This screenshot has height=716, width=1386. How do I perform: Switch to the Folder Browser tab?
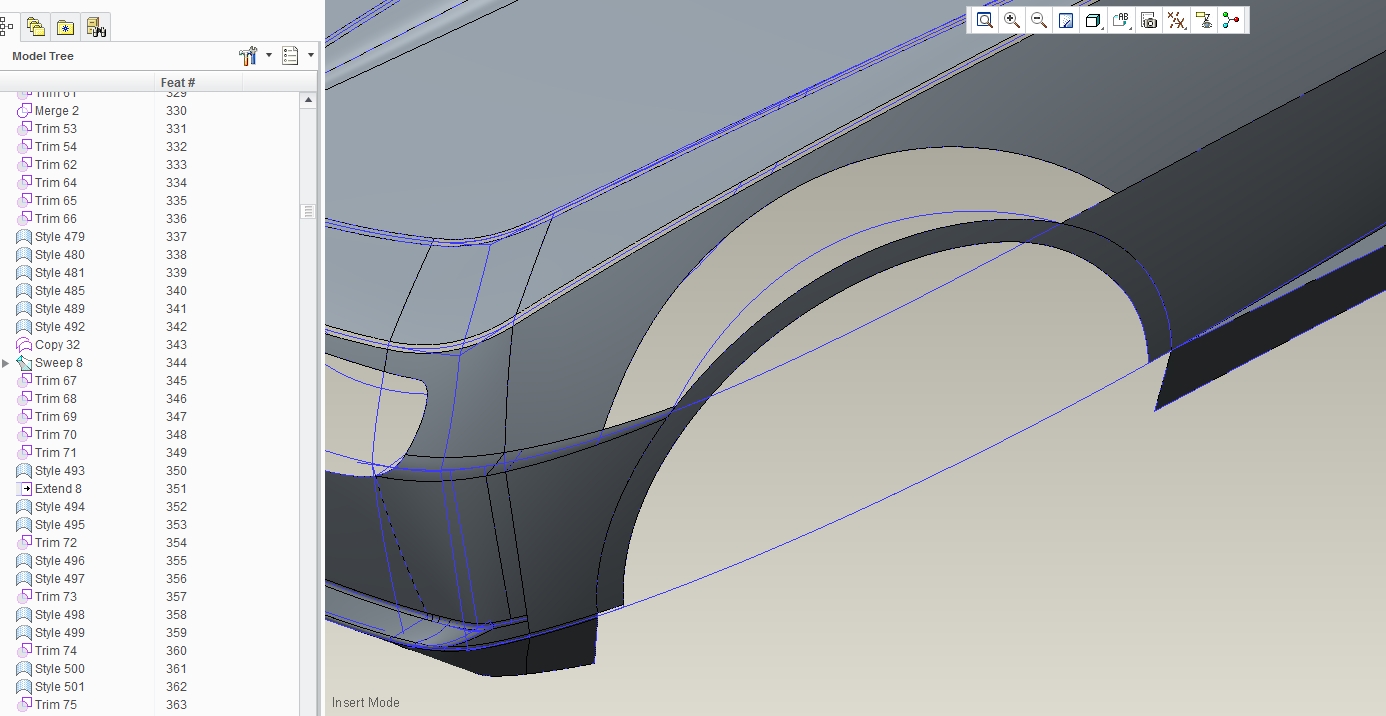36,27
